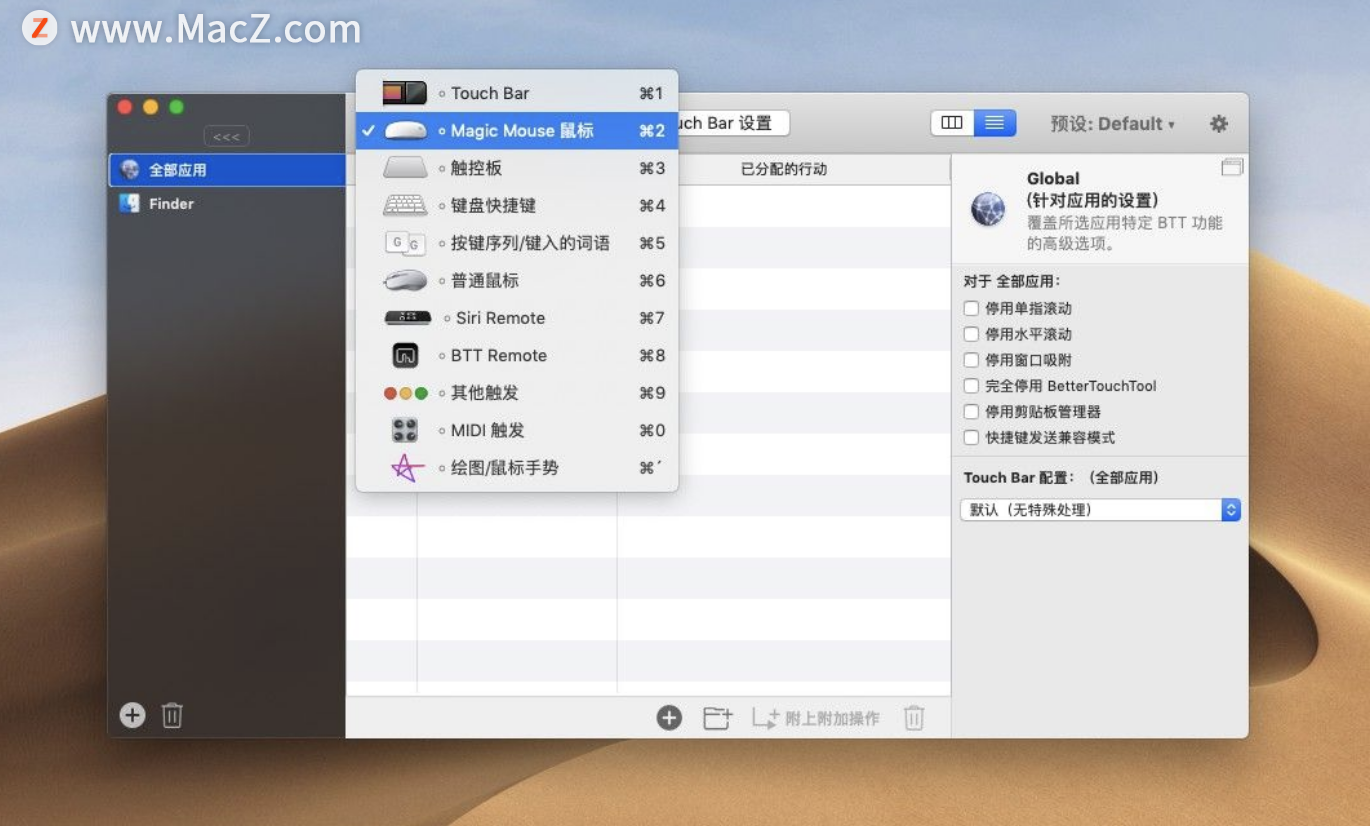
Task: Switch to list view layout icon
Action: (995, 123)
